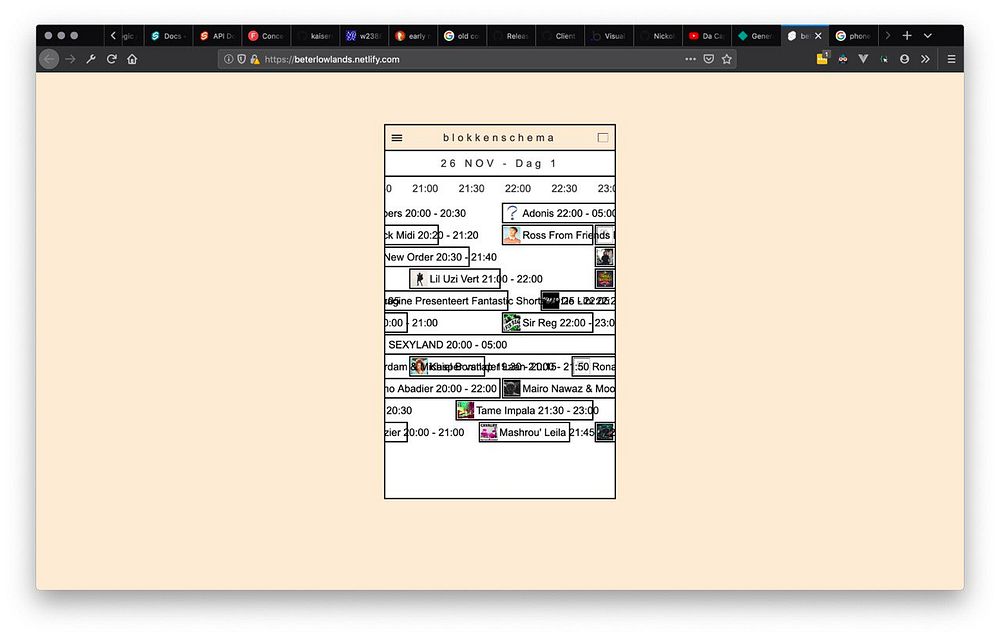Image resolution: width=1000 pixels, height=638 pixels.
Task: Click the V-shaped extension icon
Action: [x=863, y=59]
